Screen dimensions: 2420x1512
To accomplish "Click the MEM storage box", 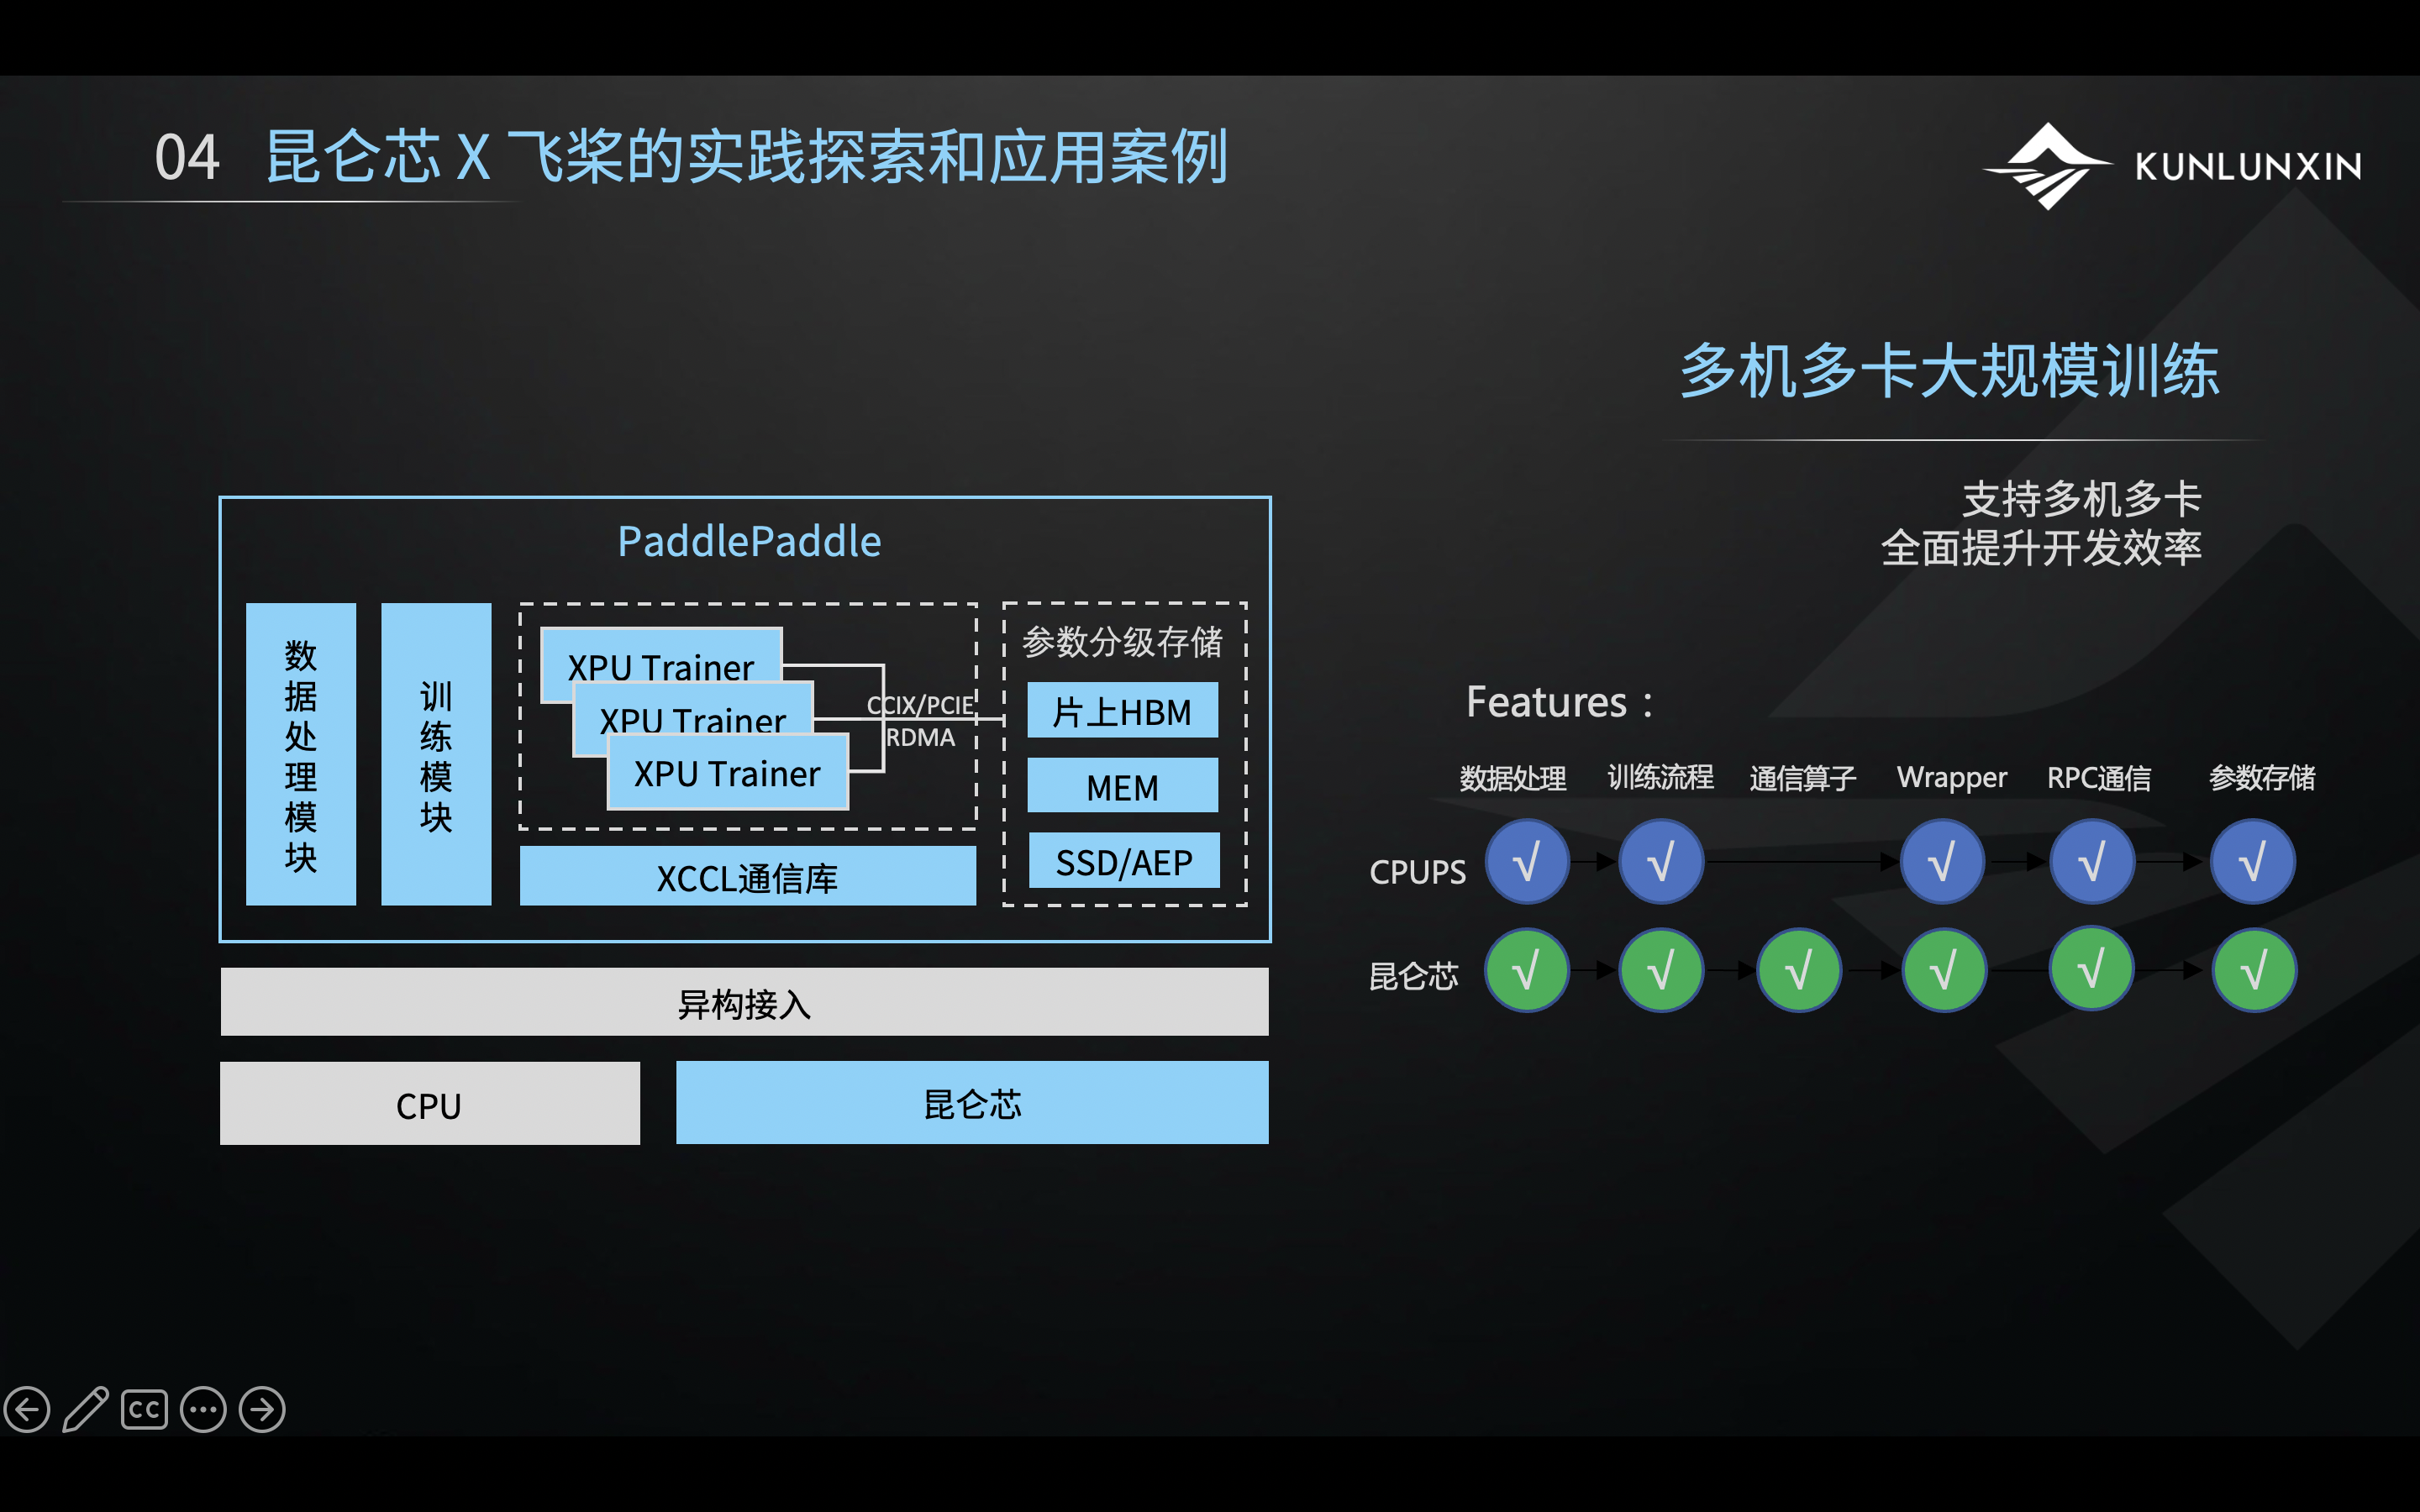I will [1123, 785].
